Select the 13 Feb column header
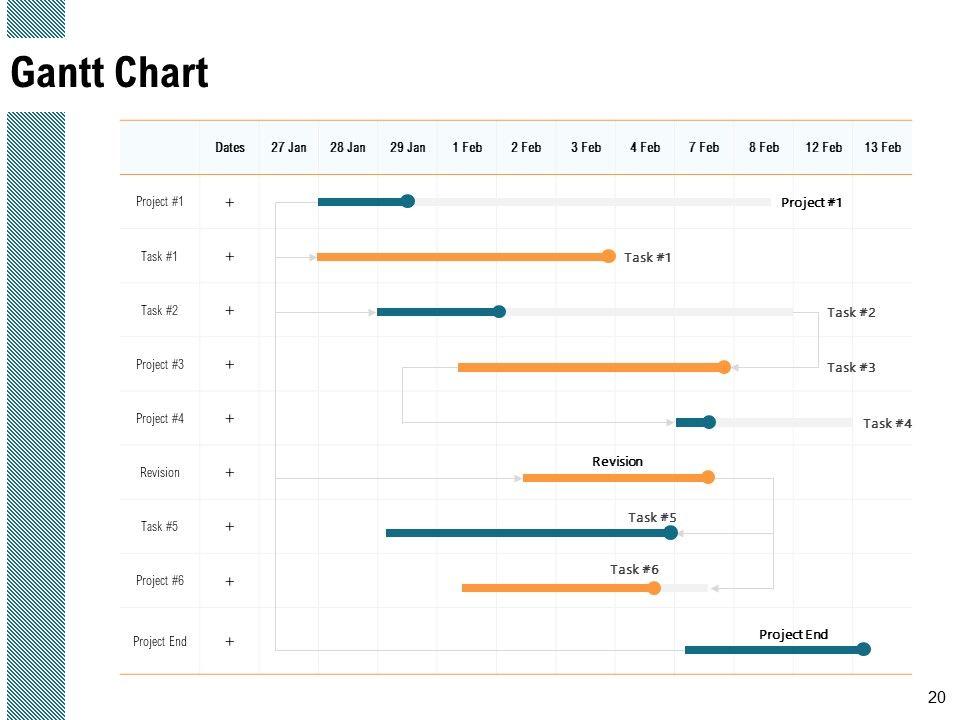 [x=883, y=147]
